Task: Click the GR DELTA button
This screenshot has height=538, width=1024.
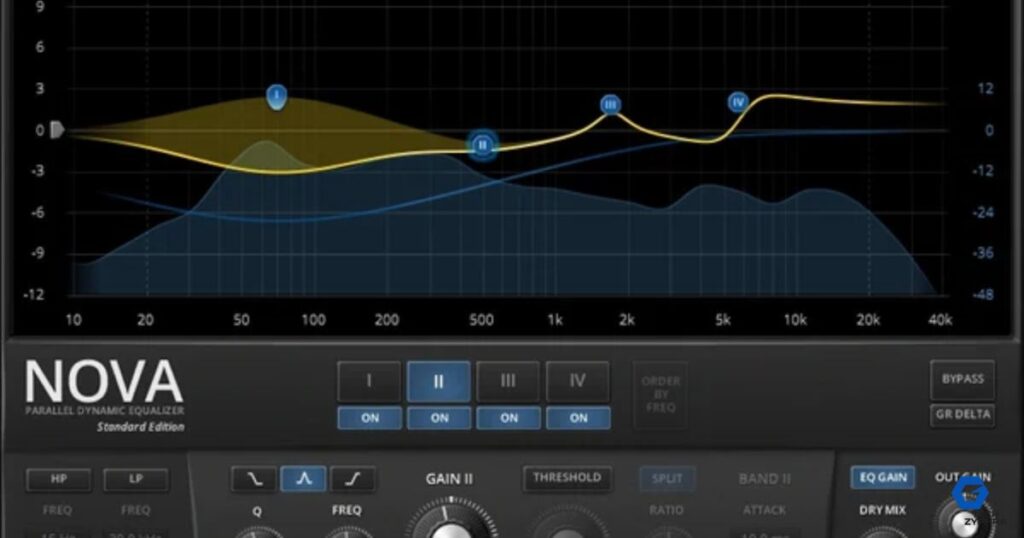Action: coord(962,414)
